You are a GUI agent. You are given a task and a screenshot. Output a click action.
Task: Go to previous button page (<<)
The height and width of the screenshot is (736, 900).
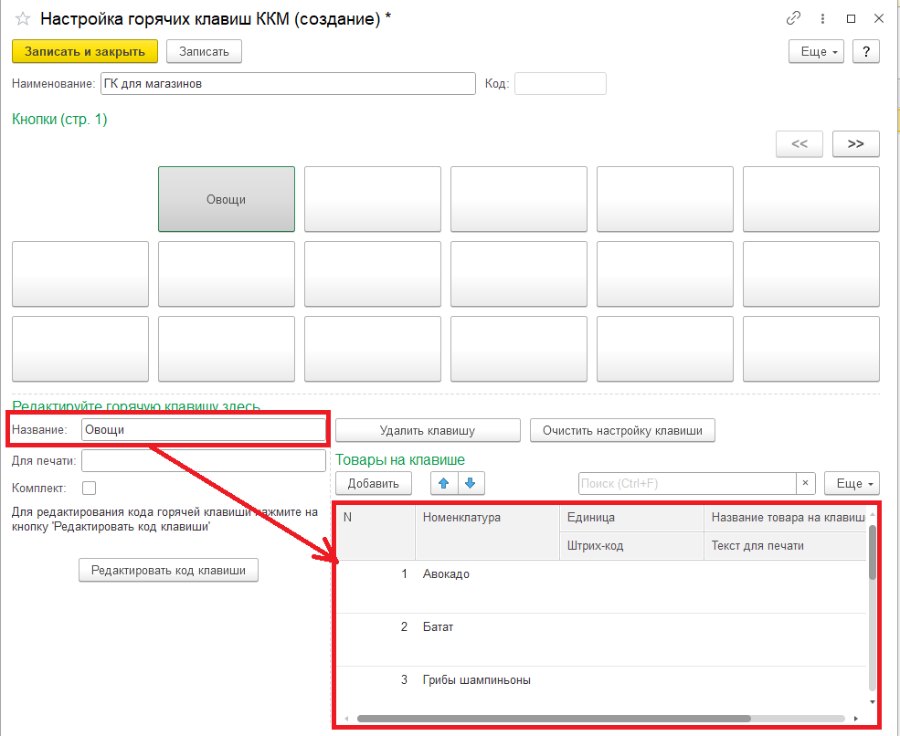[x=799, y=144]
